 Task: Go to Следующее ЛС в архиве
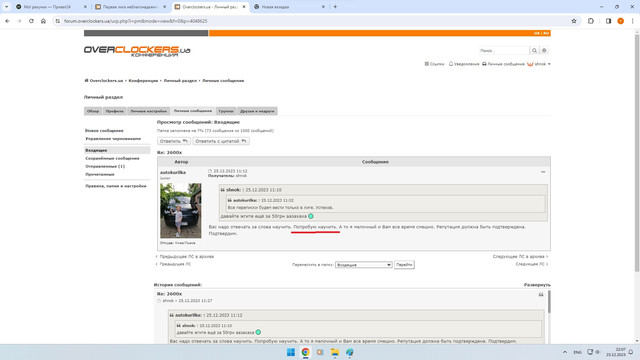pos(520,257)
